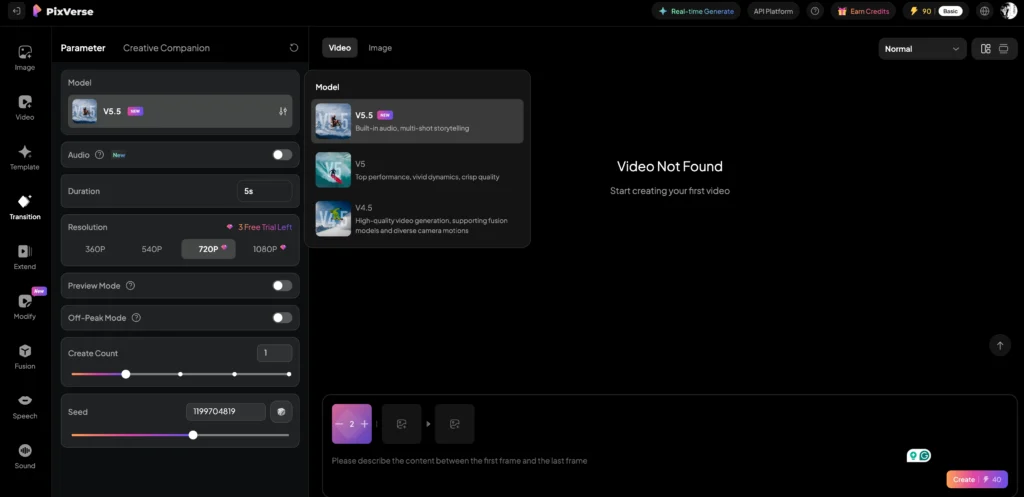Click the scroll-to-top arrow button
The image size is (1024, 497).
point(1000,345)
